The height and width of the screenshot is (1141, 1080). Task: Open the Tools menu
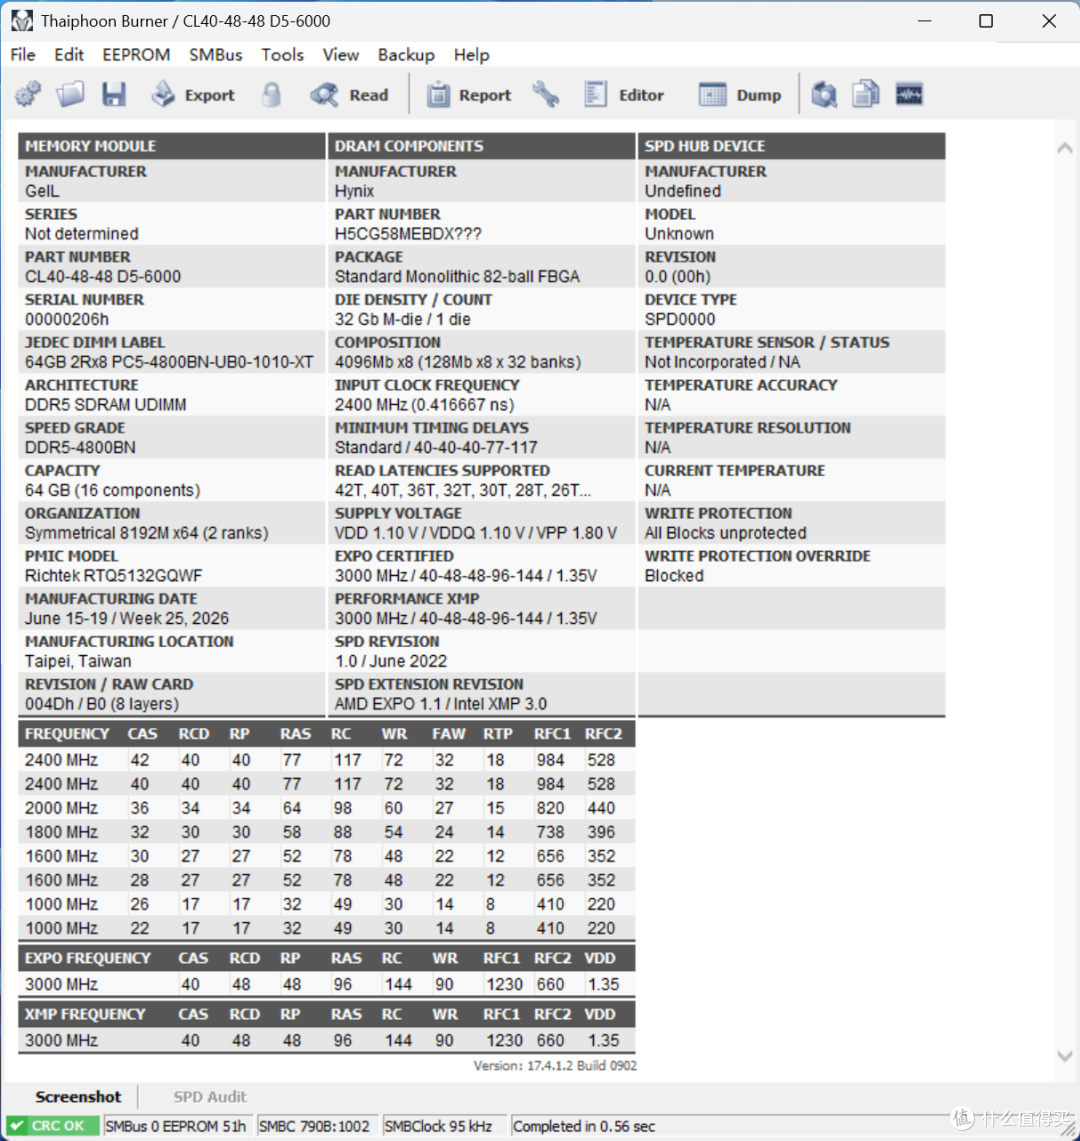coord(282,55)
